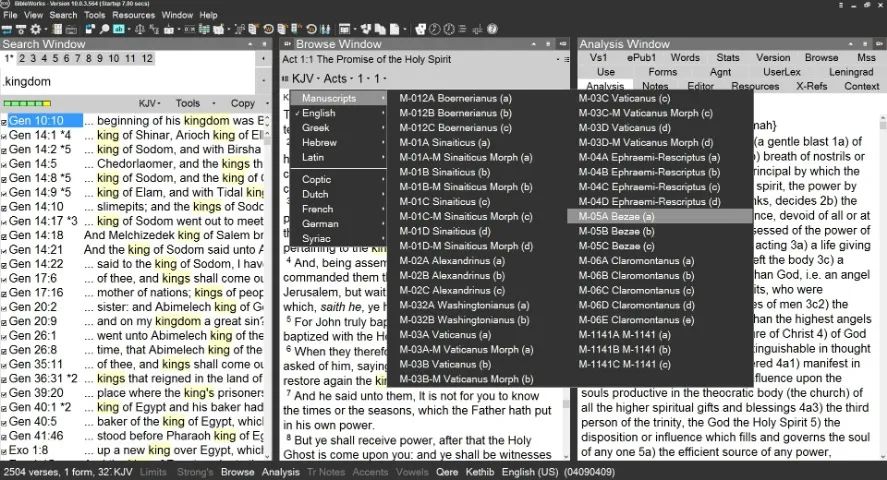Screen dimensions: 887x480
Task: Click the window layout toolbar icon
Action: point(344,29)
